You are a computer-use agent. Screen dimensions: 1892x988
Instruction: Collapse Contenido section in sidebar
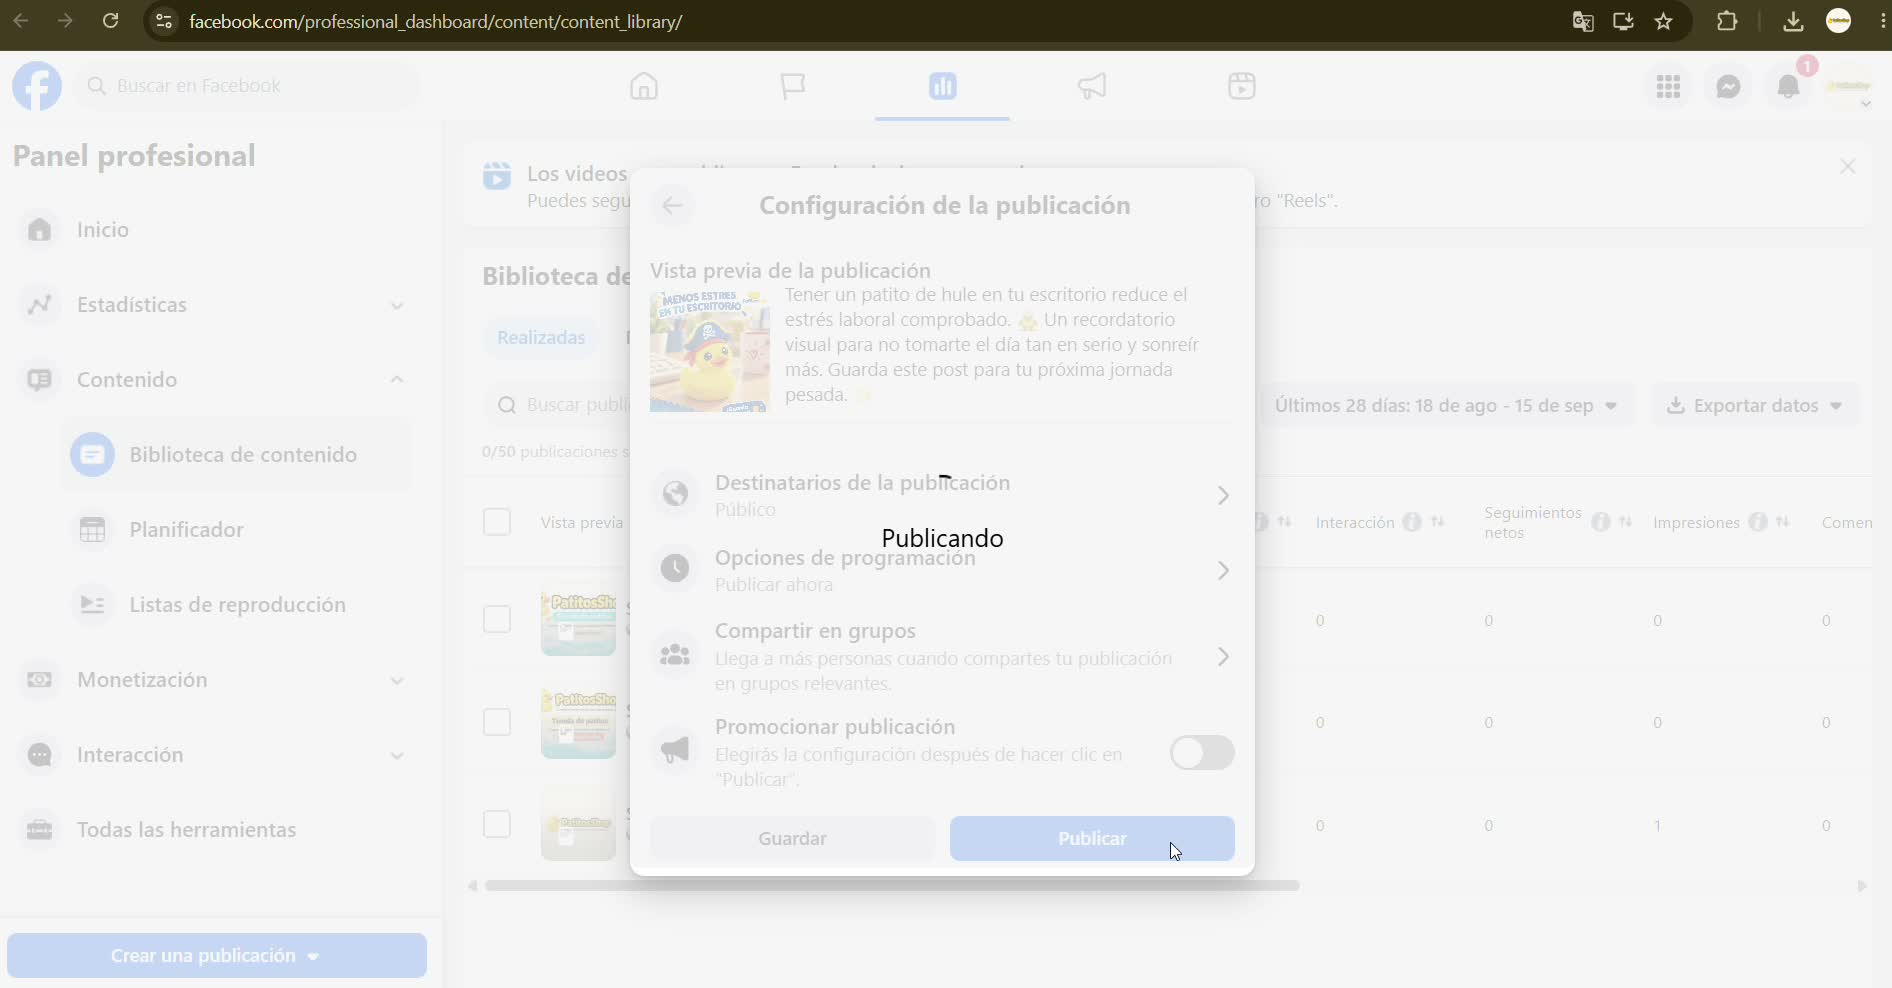pyautogui.click(x=397, y=380)
